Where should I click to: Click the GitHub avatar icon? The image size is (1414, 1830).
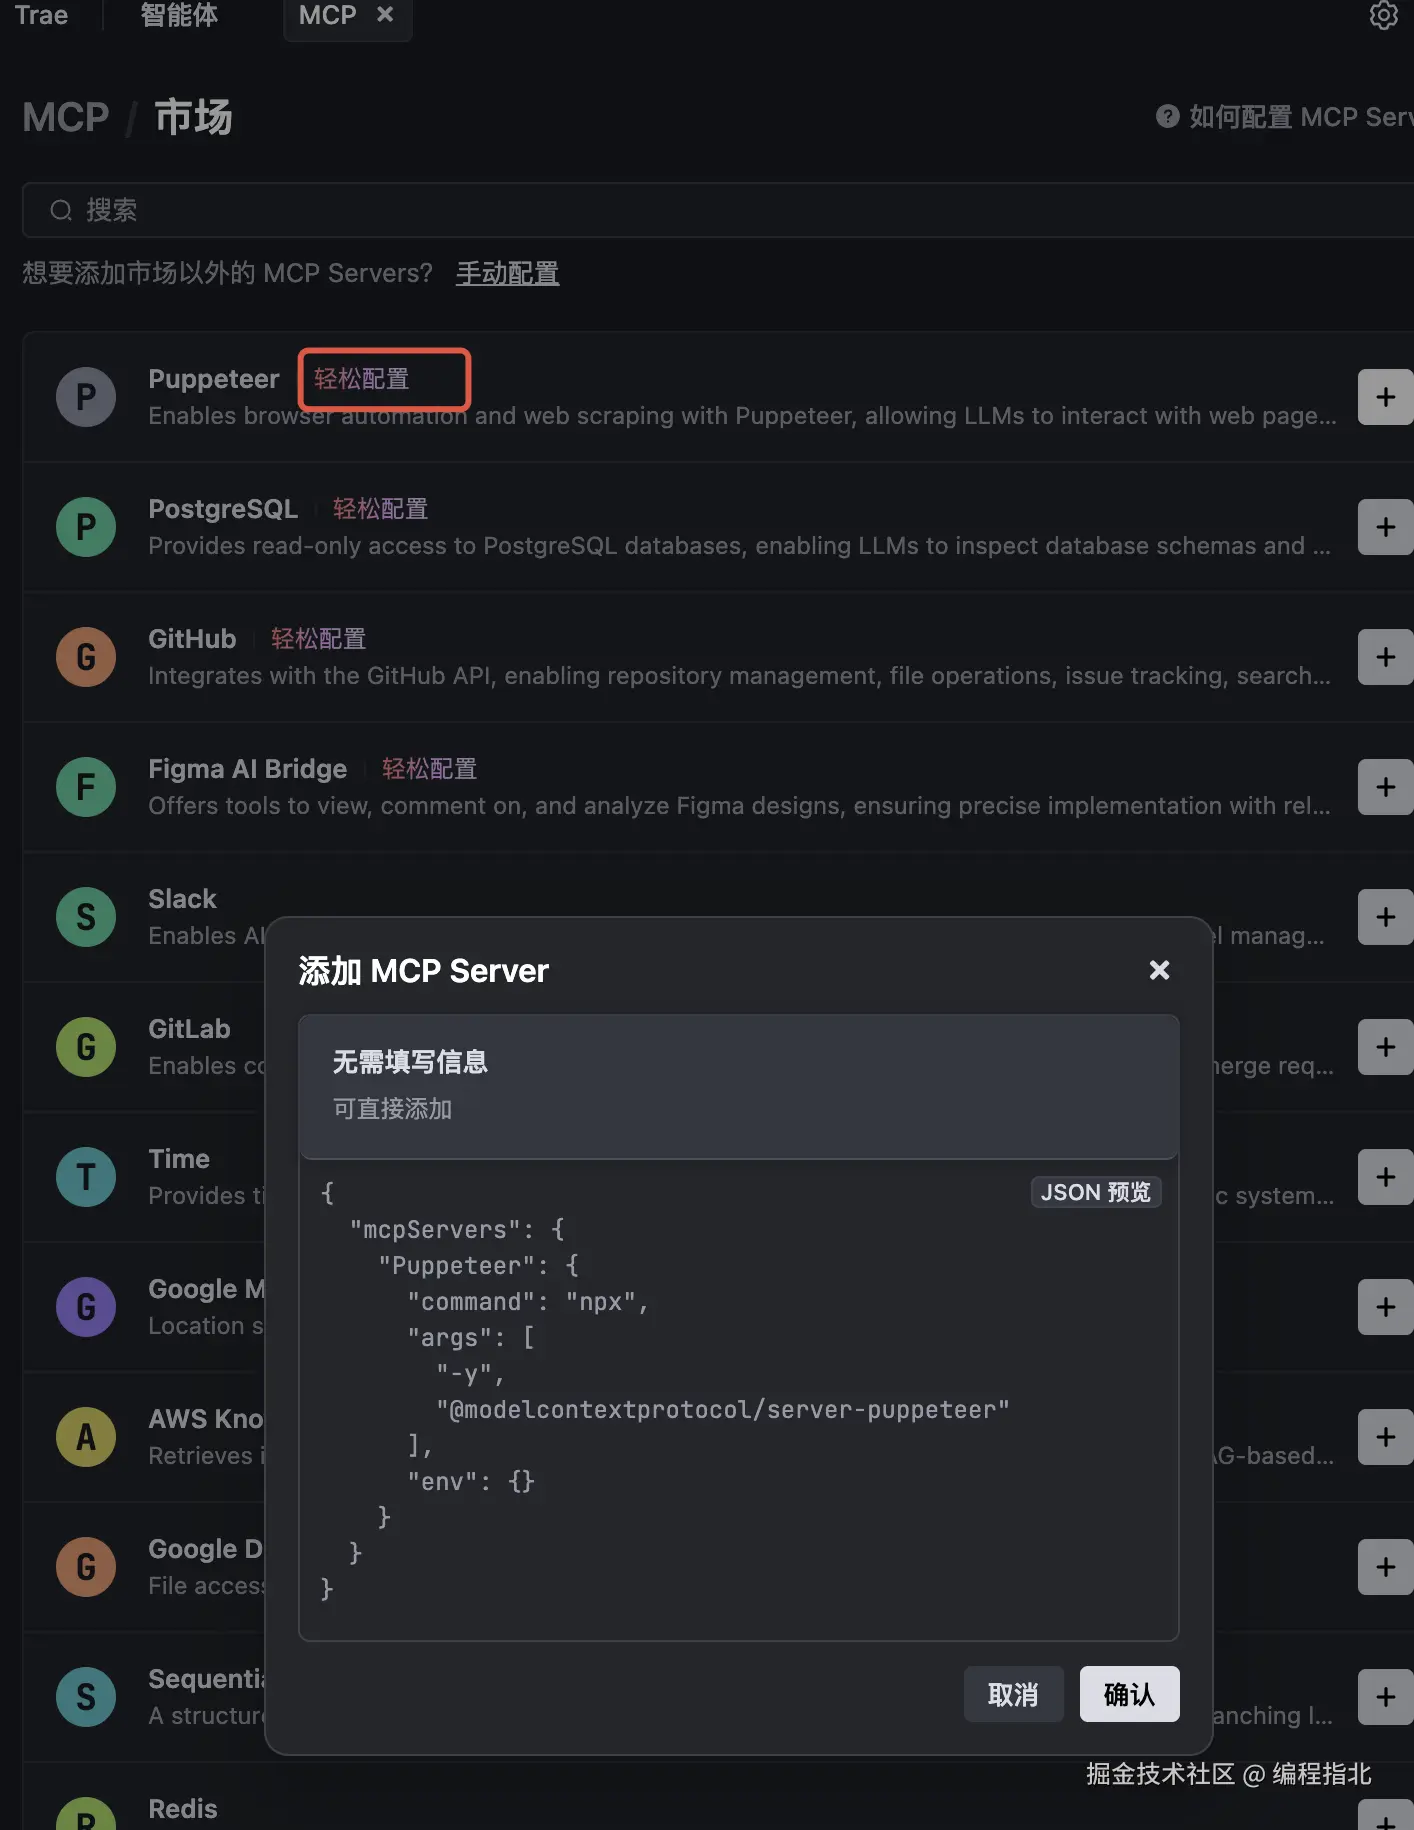(x=86, y=657)
